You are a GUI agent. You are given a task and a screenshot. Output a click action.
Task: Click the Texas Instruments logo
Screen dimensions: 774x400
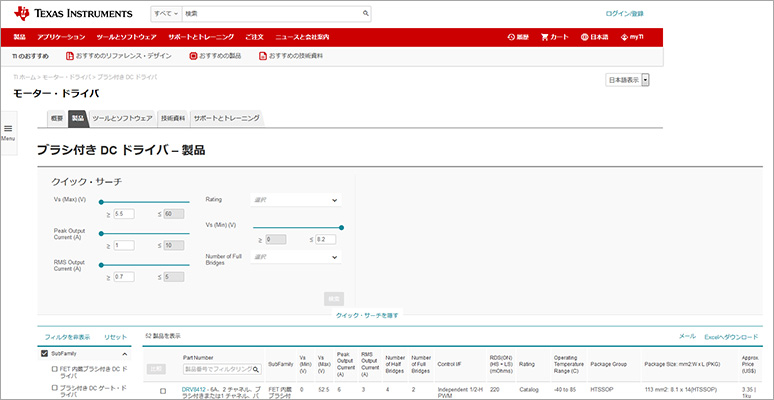click(73, 13)
